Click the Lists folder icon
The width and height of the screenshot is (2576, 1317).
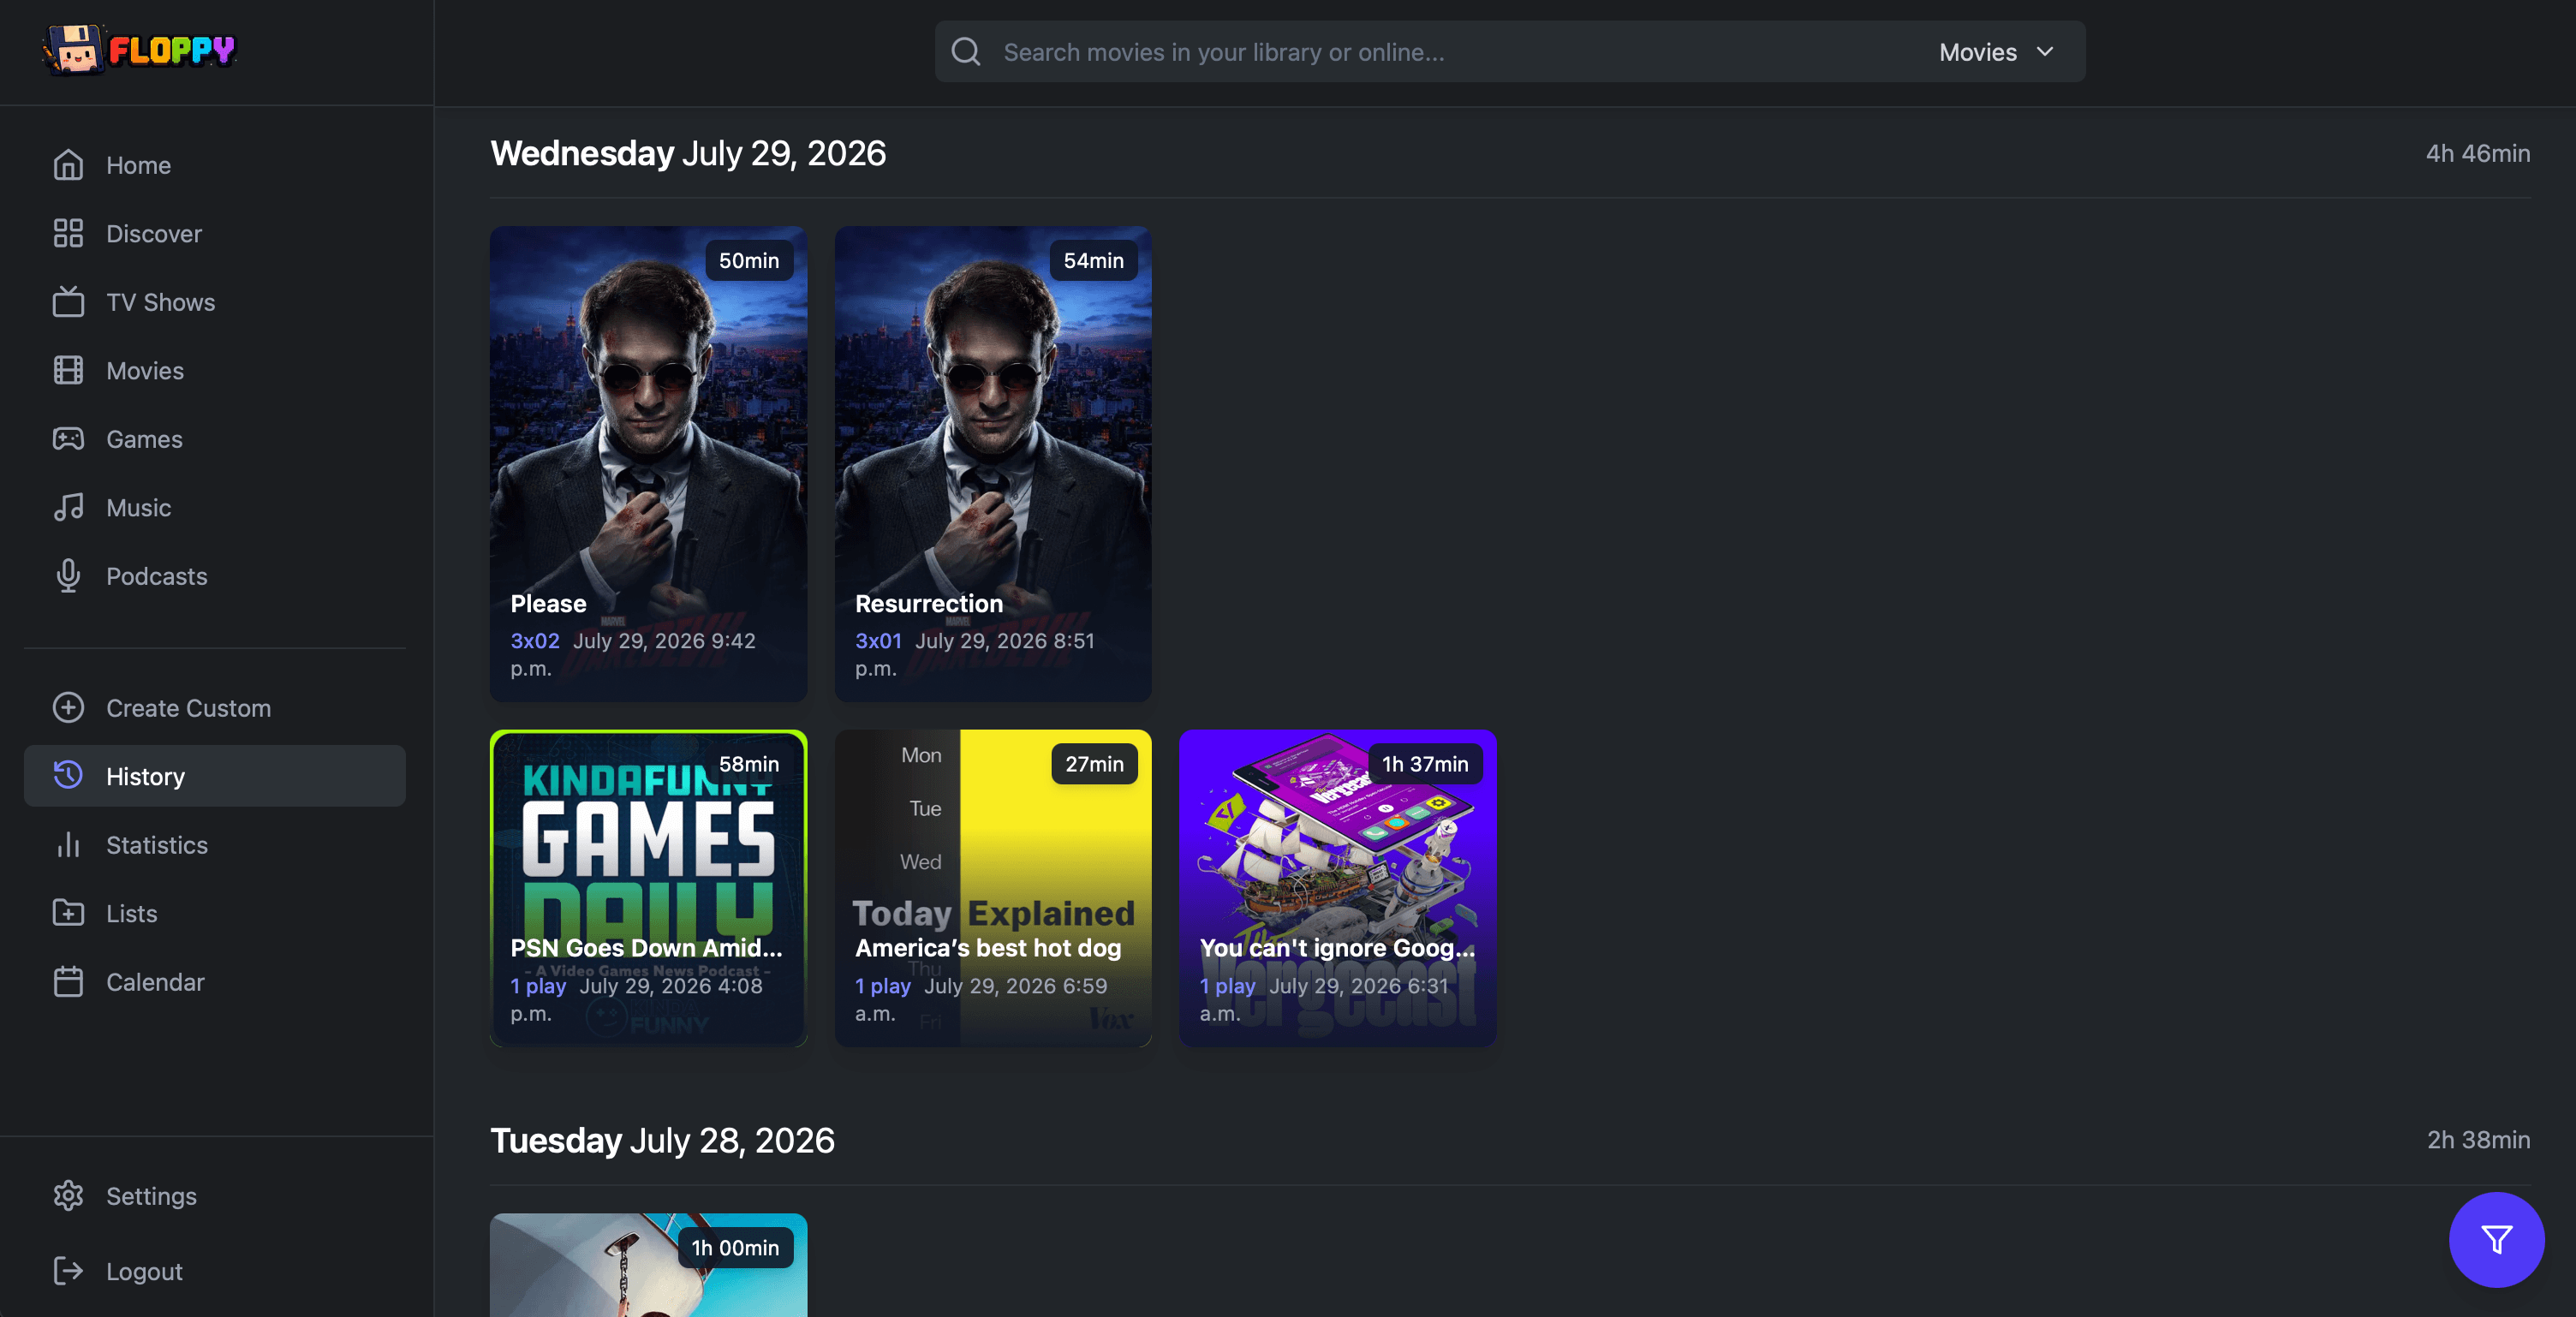click(68, 913)
